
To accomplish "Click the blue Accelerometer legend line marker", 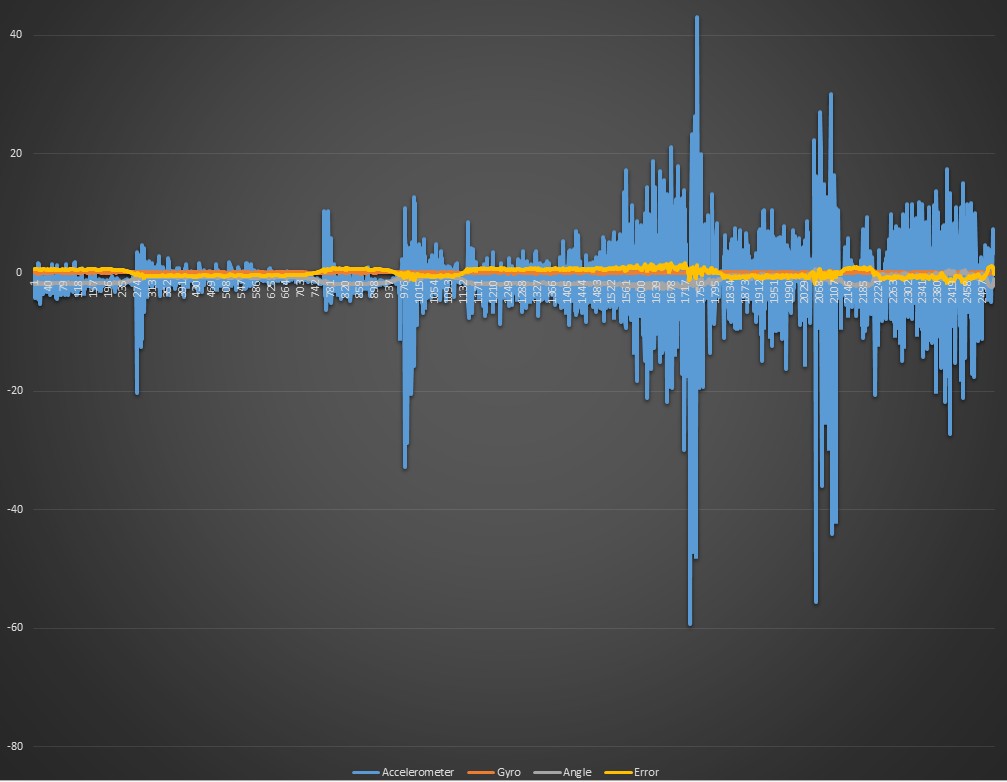I will [366, 772].
